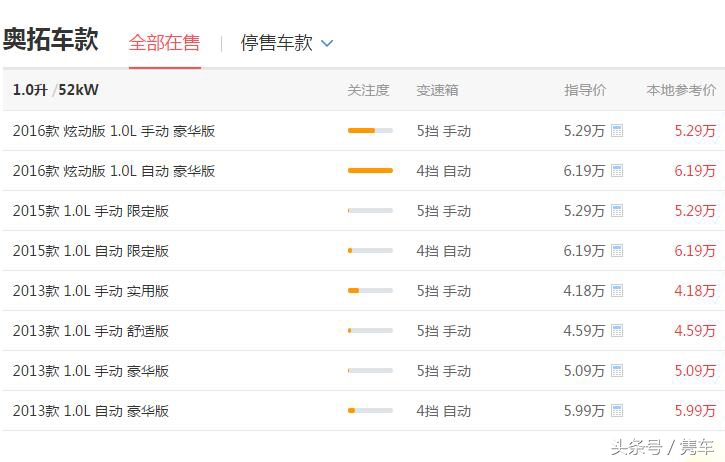This screenshot has width=725, height=462.
Task: Open 2013款 1.0L 手动 实用版 link
Action: tap(91, 291)
